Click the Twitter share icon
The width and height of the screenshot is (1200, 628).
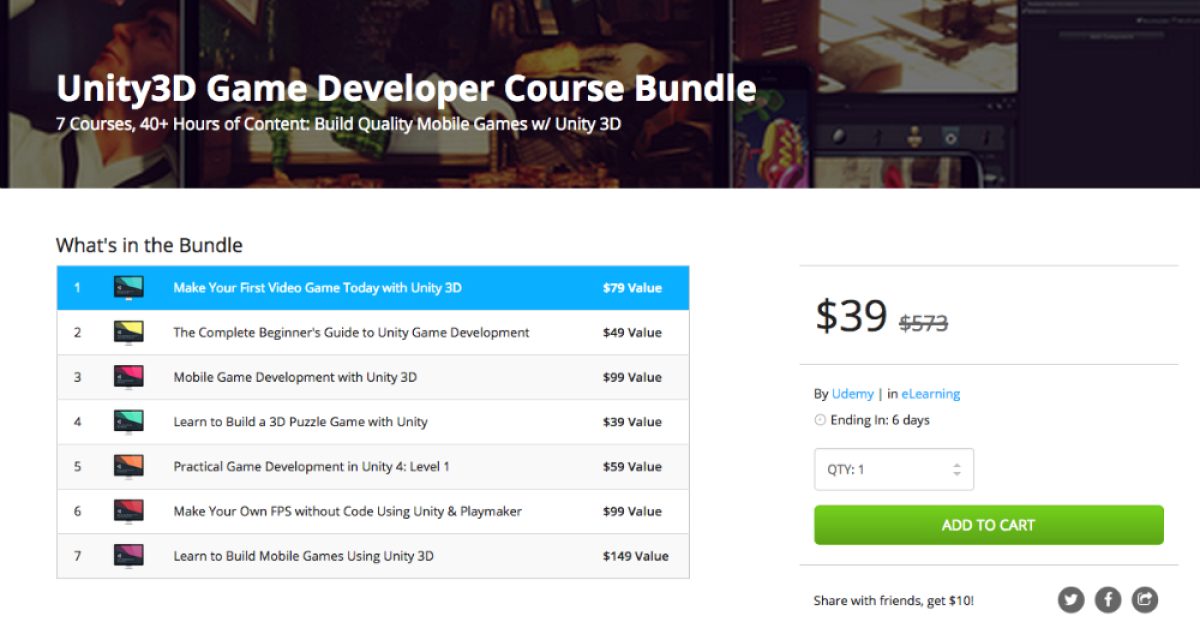click(1071, 600)
